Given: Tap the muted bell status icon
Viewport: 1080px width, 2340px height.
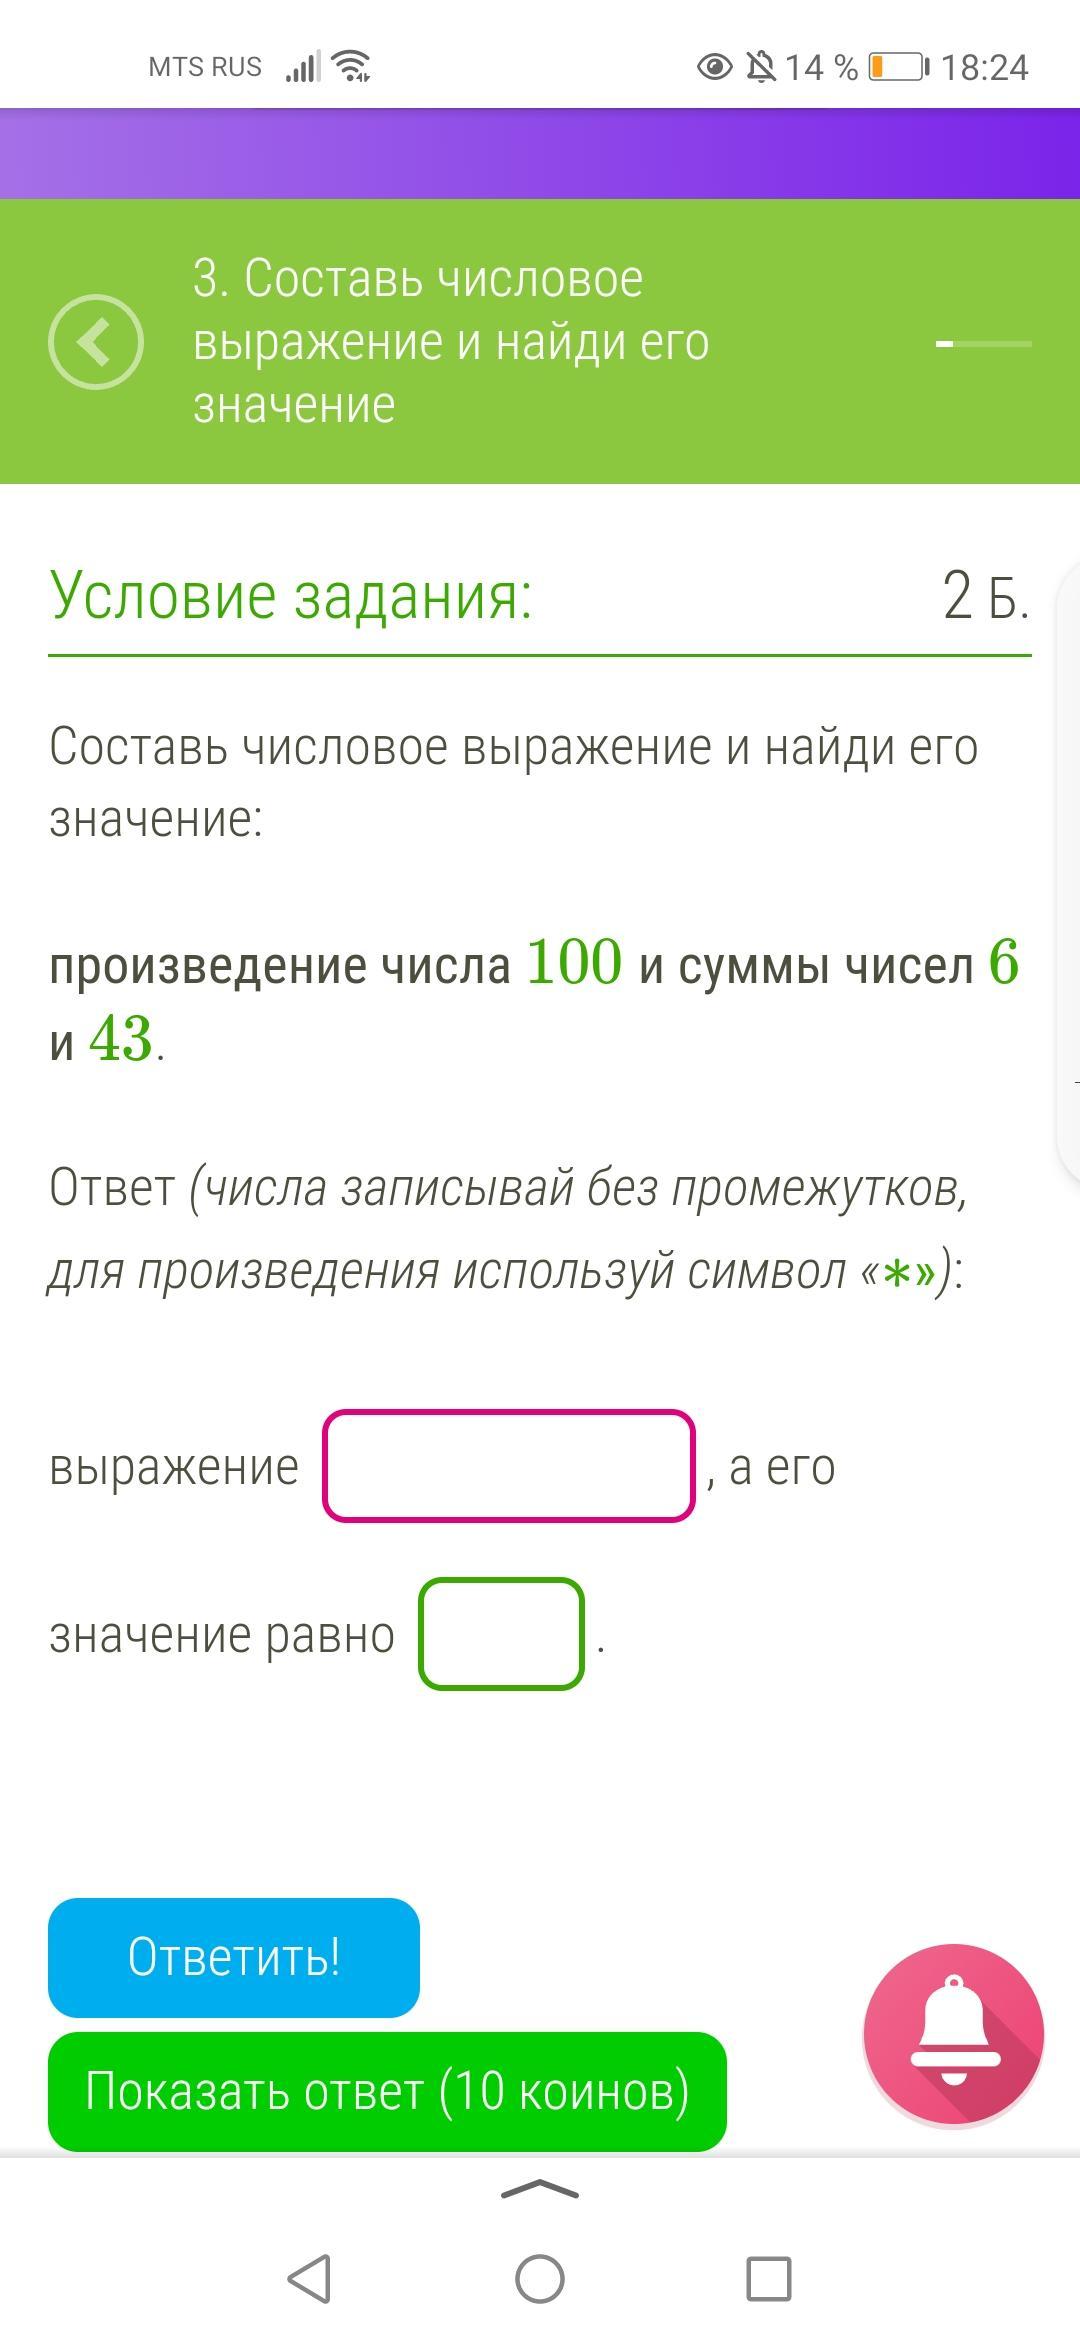Looking at the screenshot, I should (x=761, y=67).
